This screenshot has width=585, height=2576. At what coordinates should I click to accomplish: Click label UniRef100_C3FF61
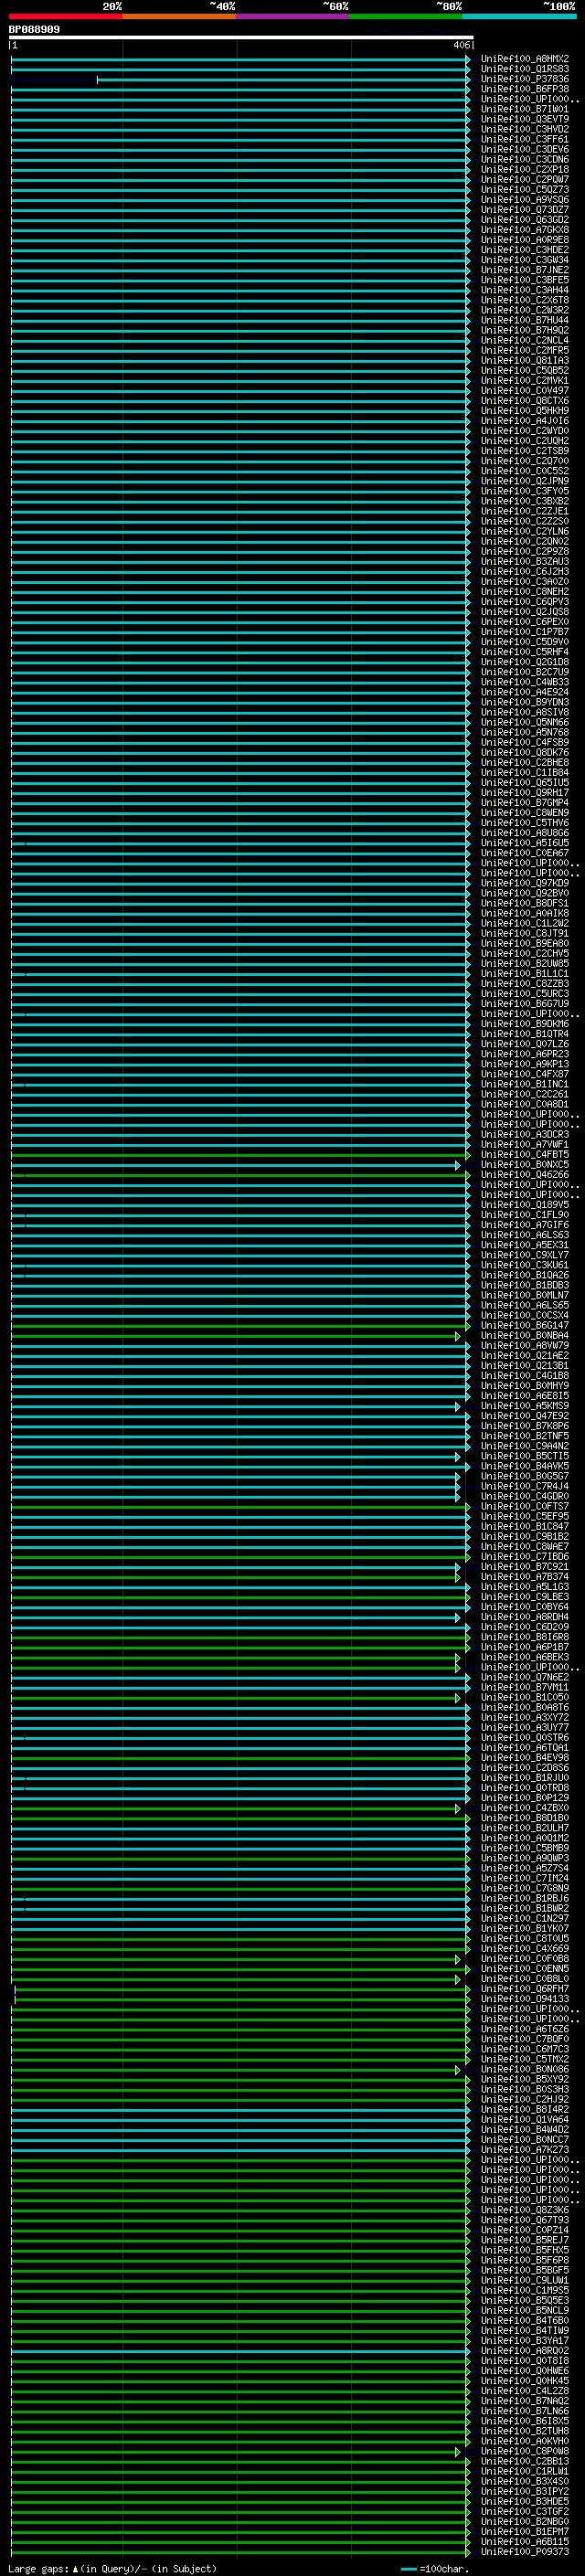click(x=525, y=139)
